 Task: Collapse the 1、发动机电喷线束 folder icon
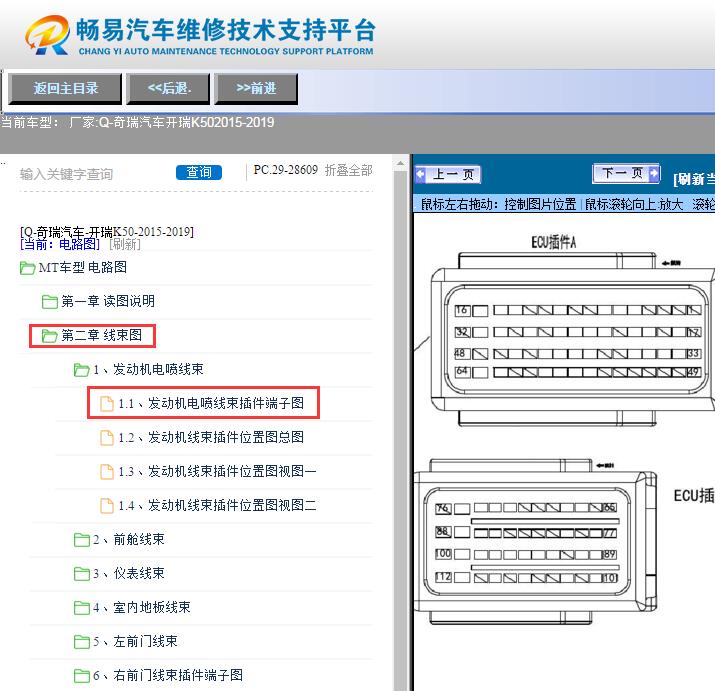[81, 369]
